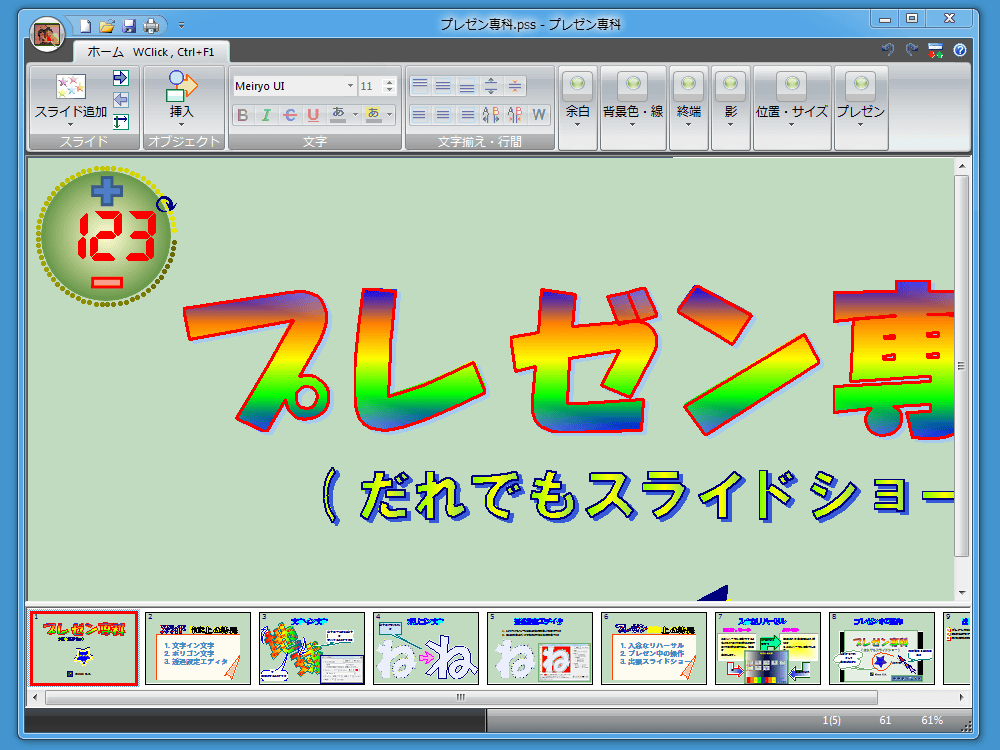This screenshot has height=750, width=1000.
Task: Click the 61% zoom value in status bar
Action: pos(932,721)
